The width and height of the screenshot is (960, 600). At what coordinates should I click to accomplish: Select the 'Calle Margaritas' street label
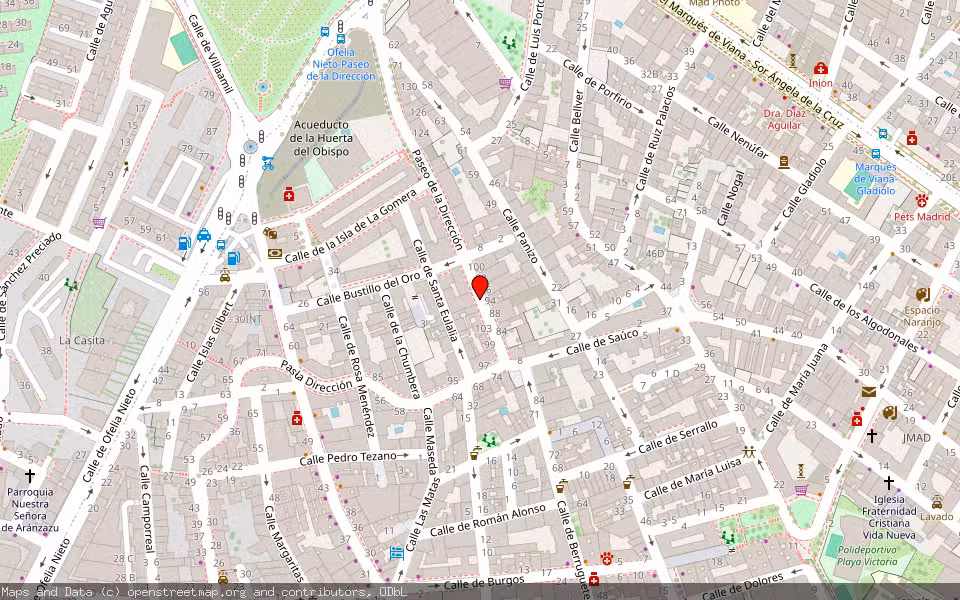pyautogui.click(x=285, y=544)
